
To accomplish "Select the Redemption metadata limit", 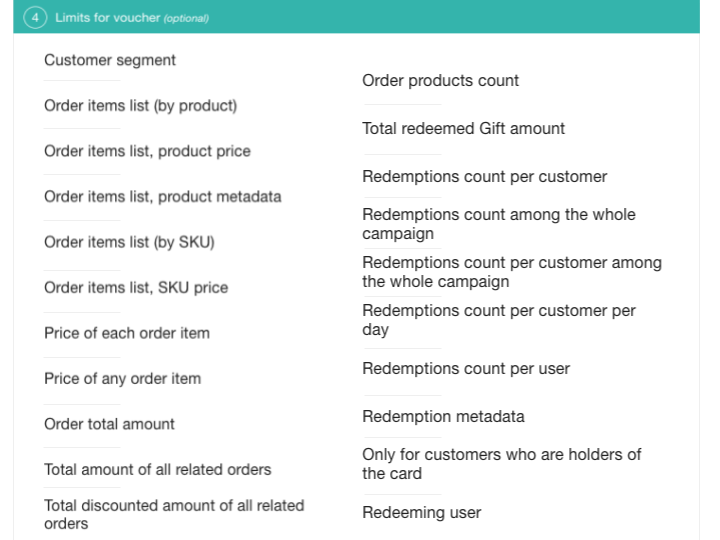I will pyautogui.click(x=443, y=416).
